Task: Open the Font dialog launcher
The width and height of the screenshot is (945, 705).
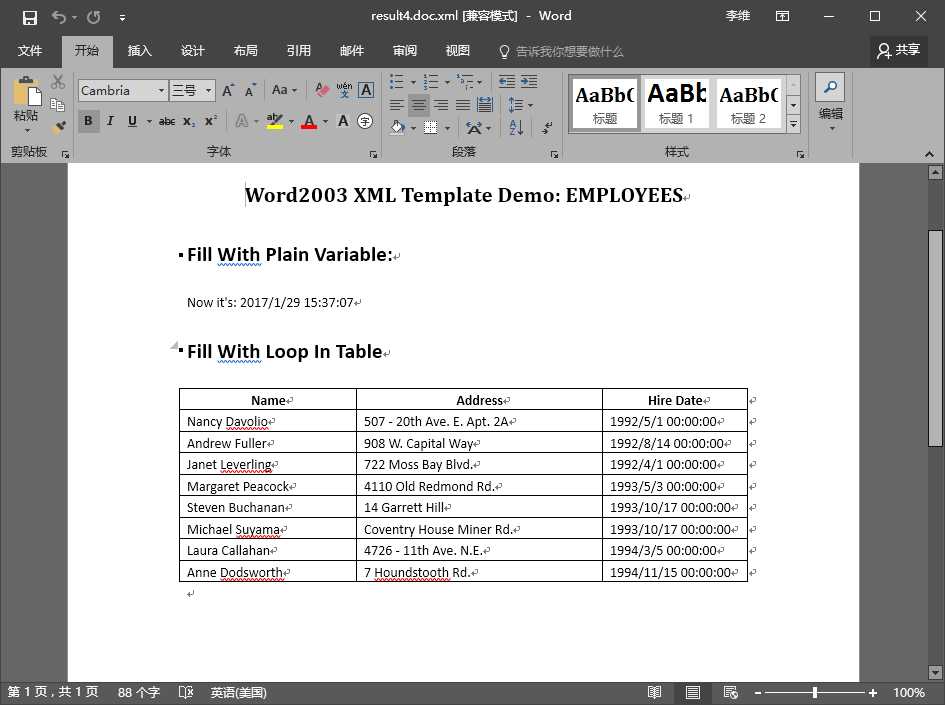Action: pos(373,155)
